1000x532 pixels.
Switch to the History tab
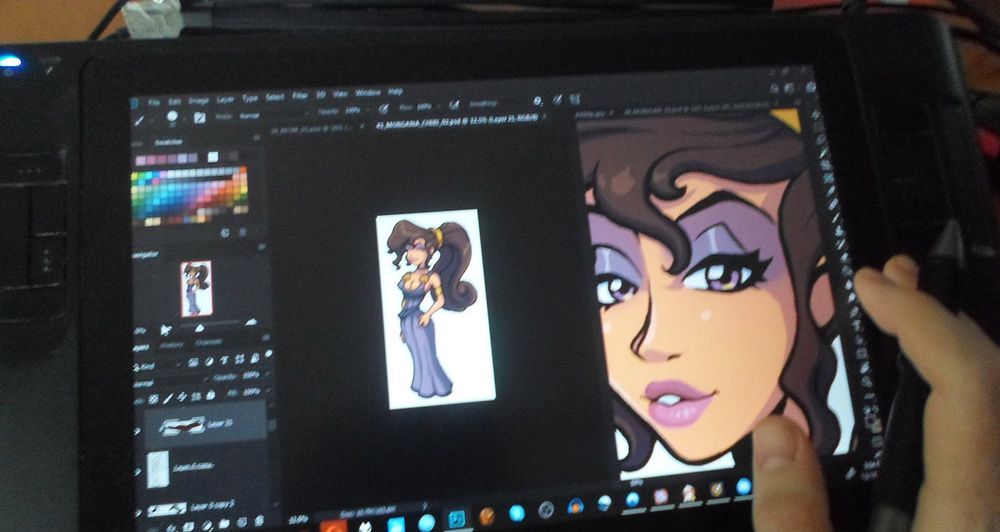click(x=172, y=345)
